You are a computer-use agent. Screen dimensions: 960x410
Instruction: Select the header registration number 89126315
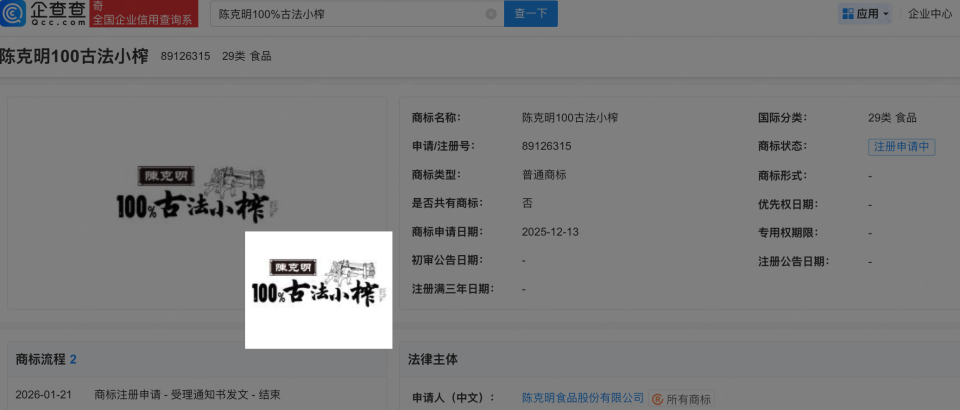186,56
